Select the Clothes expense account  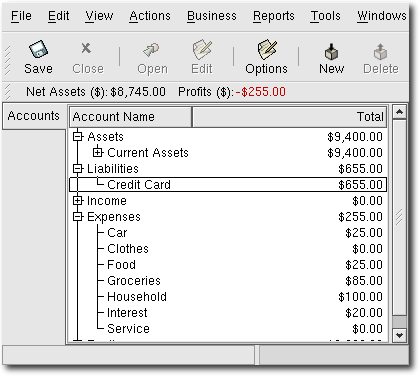tap(128, 249)
